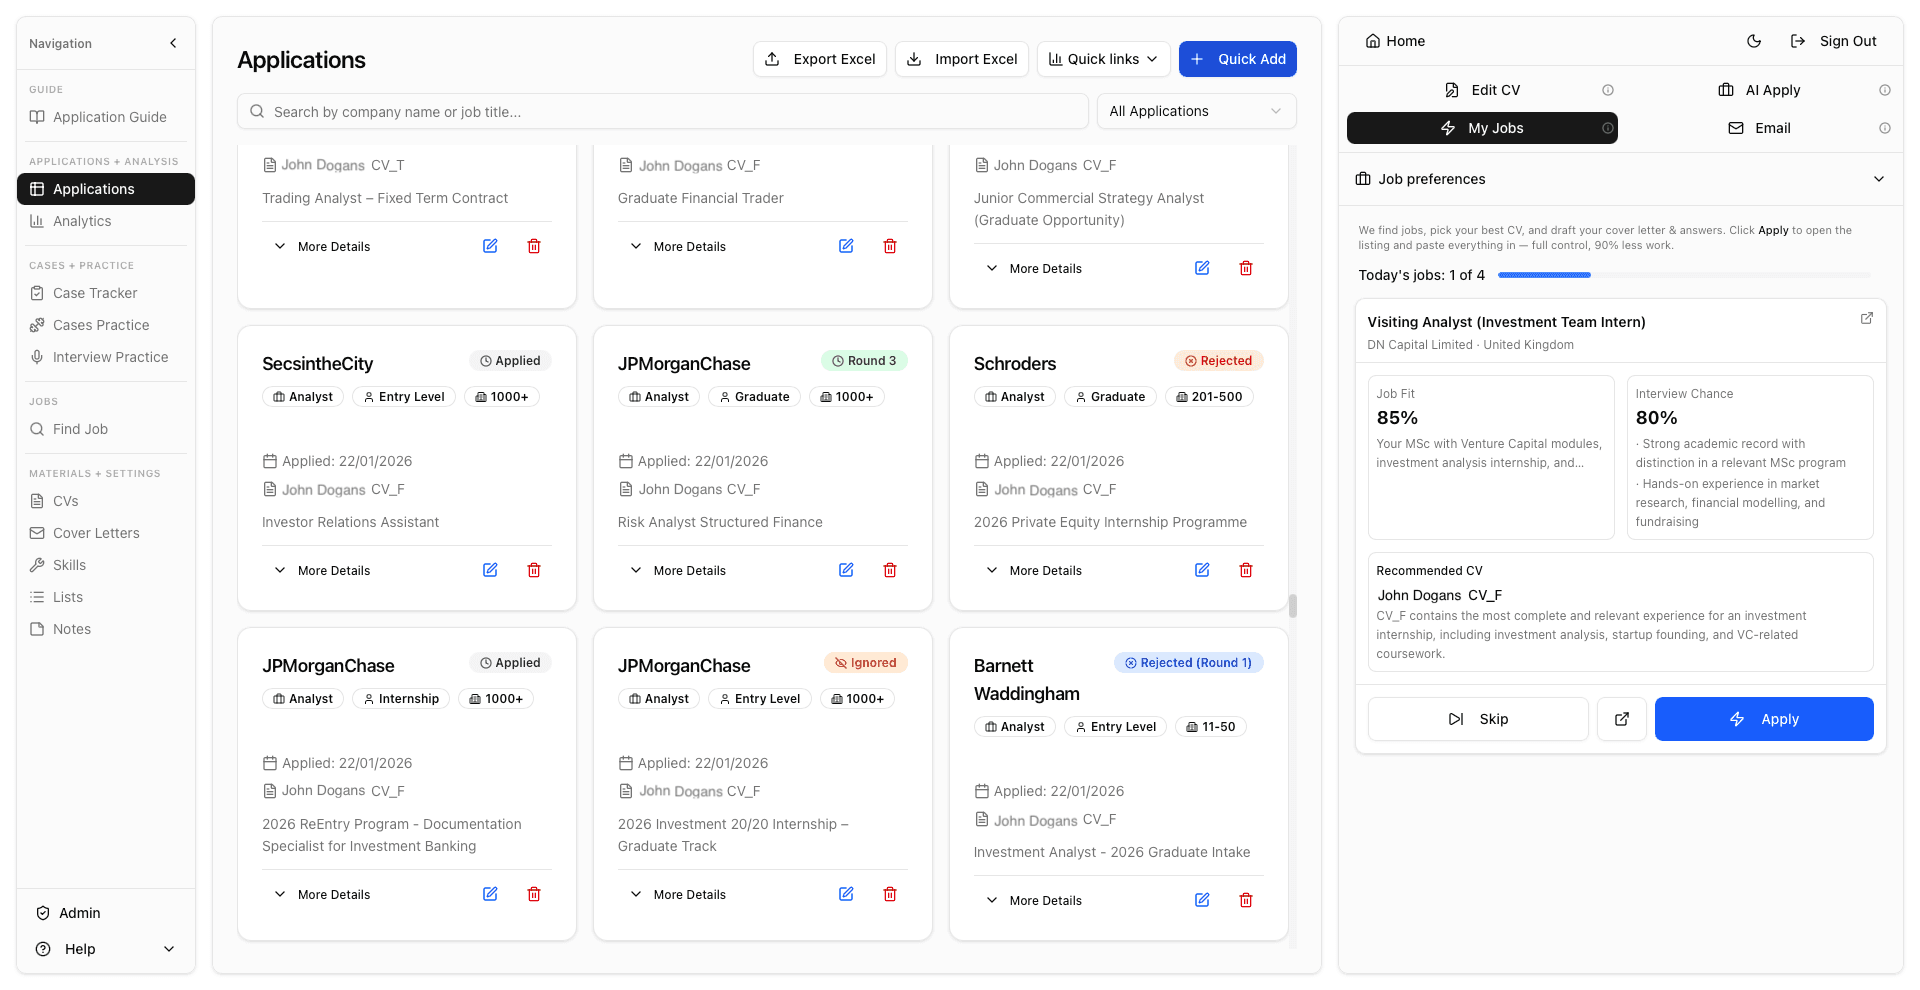Toggle the My Jobs mode button

tap(1481, 128)
